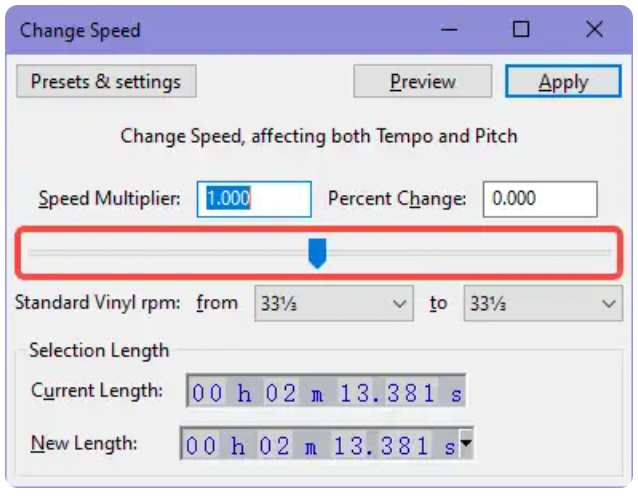Apply the speed change
638x496 pixels.
pyautogui.click(x=563, y=81)
